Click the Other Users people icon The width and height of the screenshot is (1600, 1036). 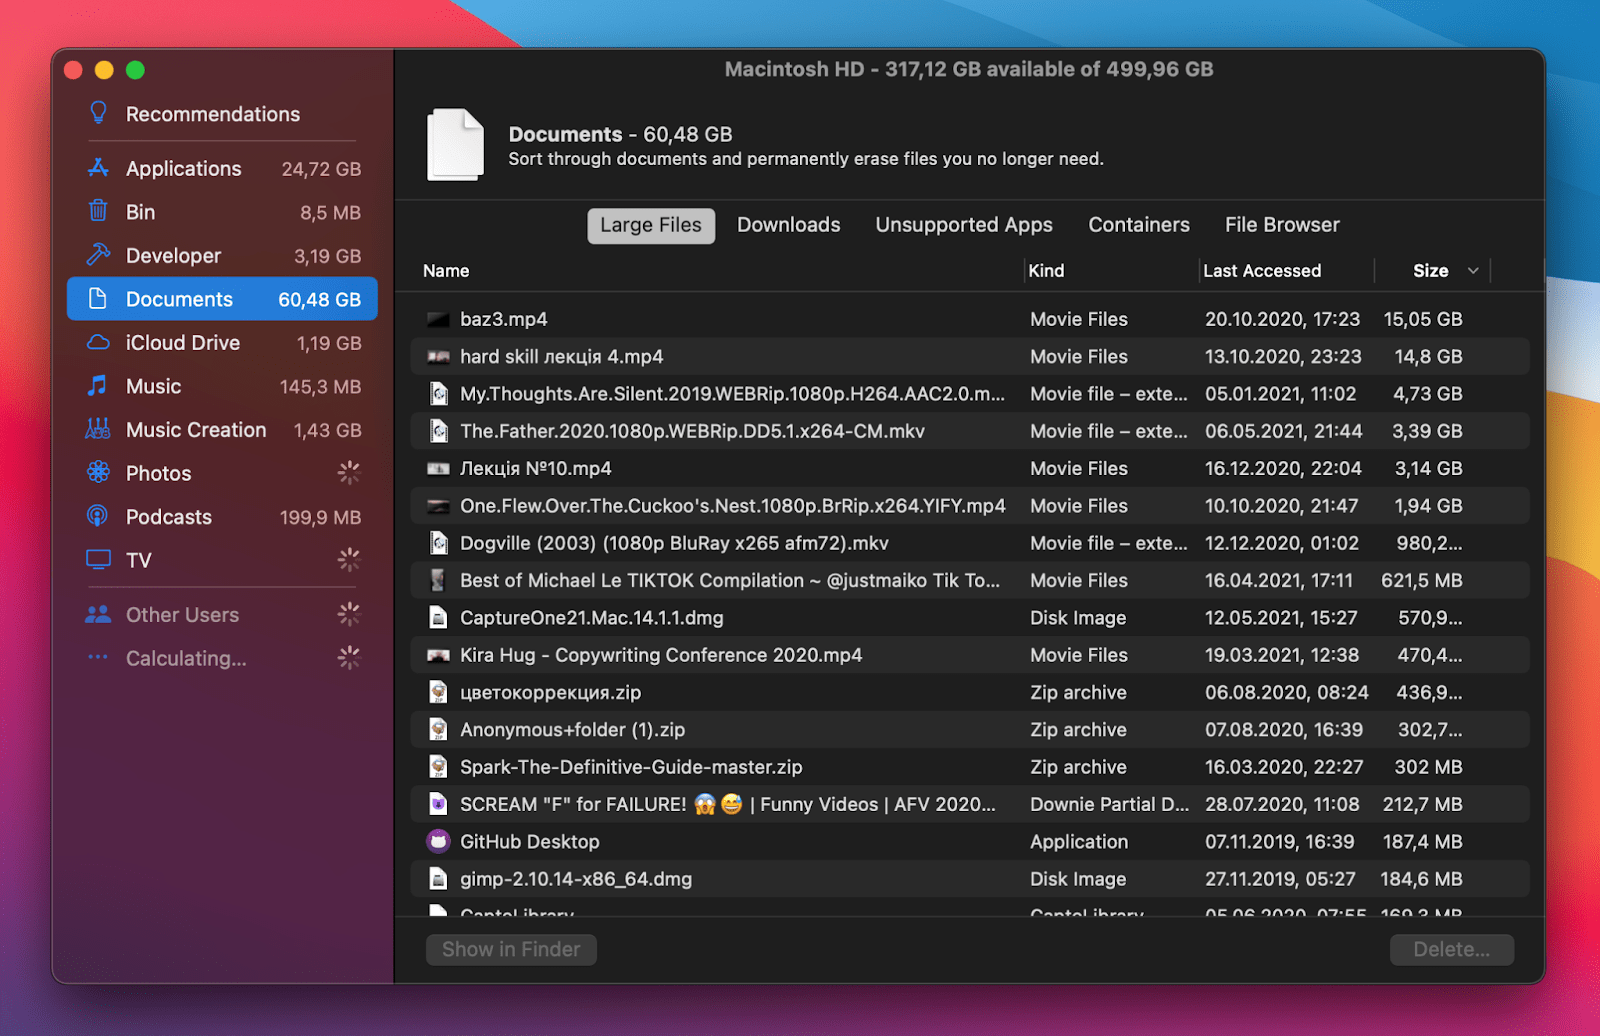click(x=98, y=614)
